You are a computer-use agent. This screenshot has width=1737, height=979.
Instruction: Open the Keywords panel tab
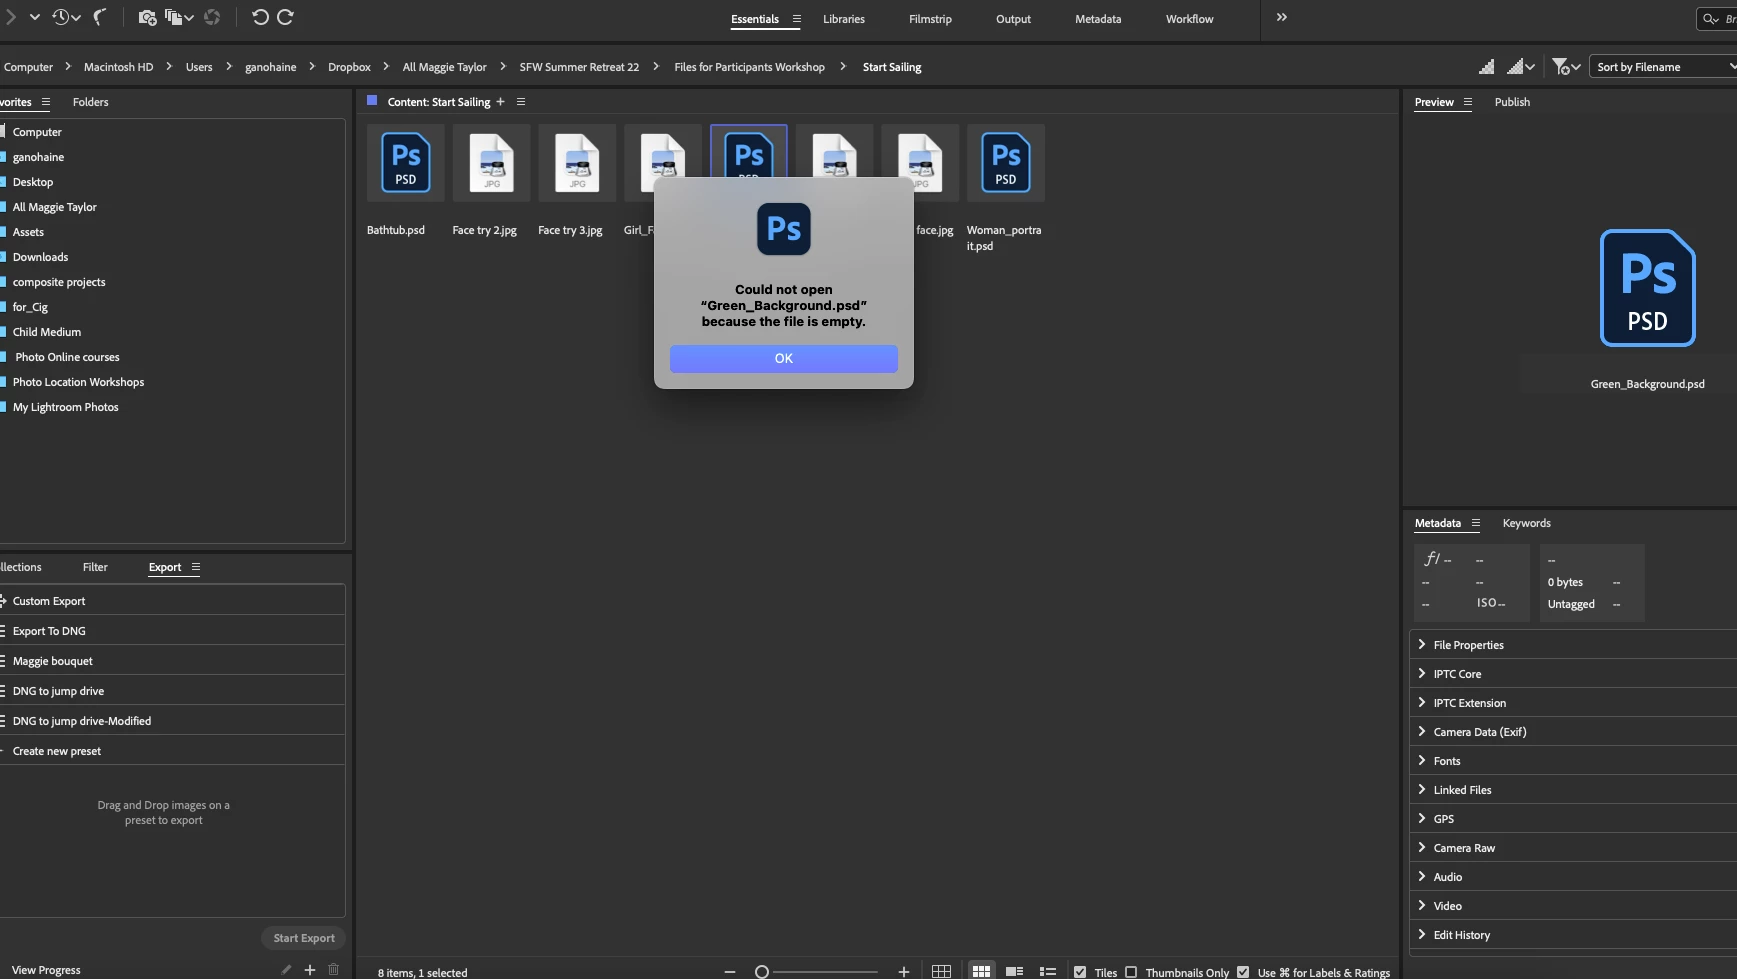(x=1526, y=523)
